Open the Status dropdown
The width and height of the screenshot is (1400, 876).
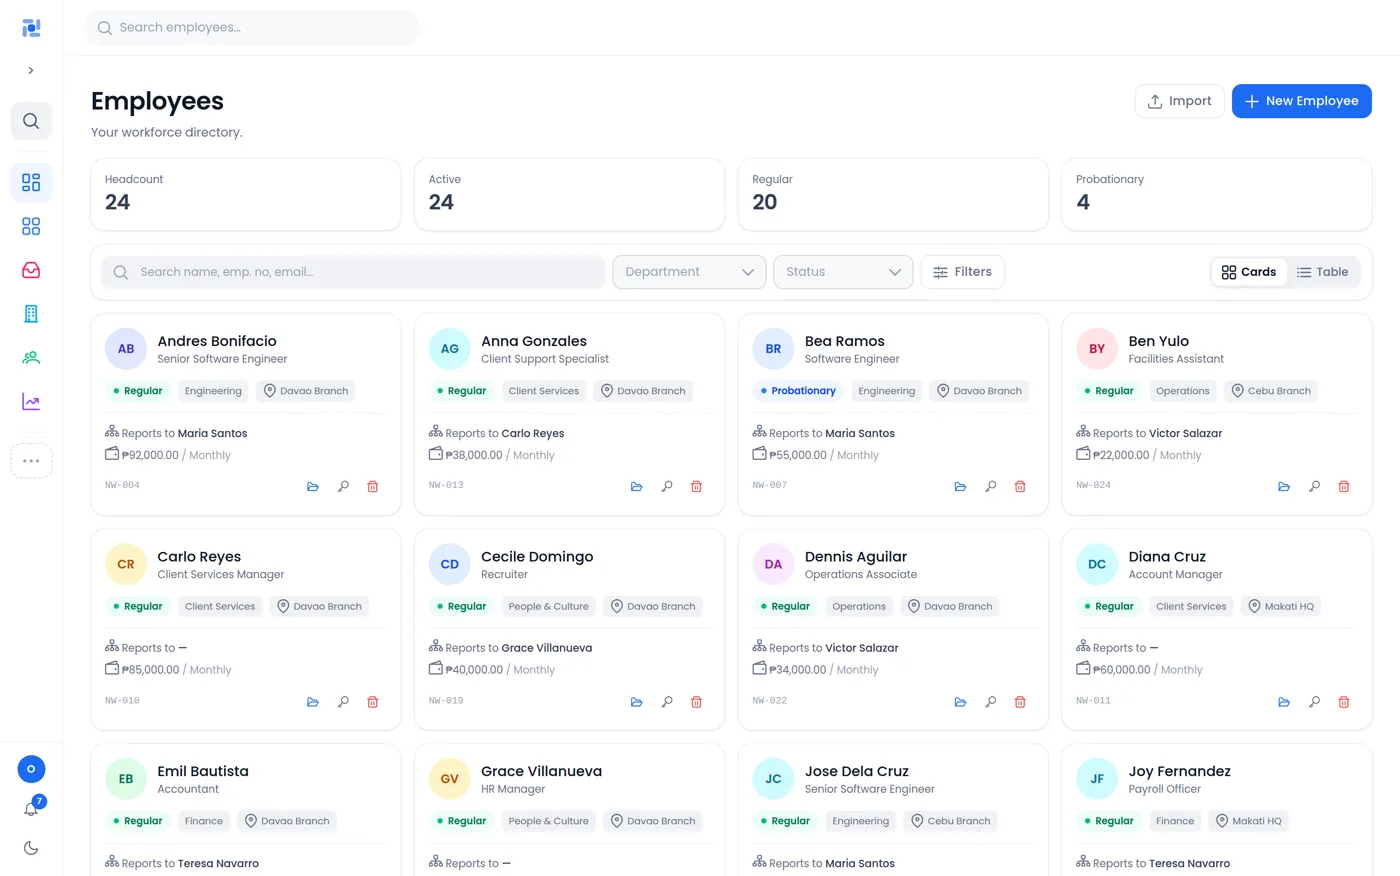point(843,272)
